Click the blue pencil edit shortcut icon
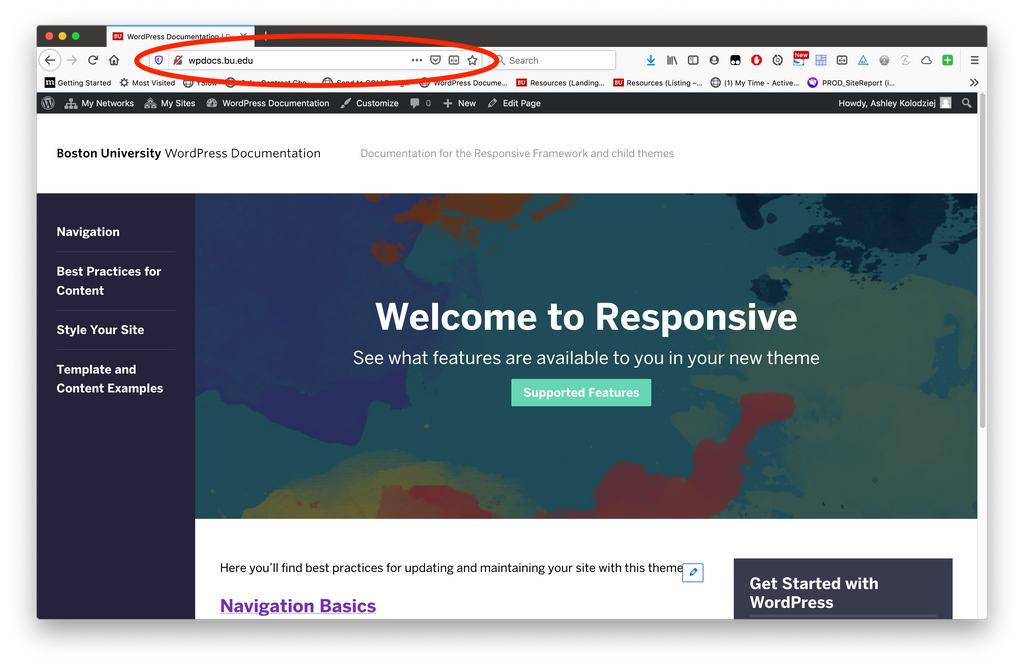 pyautogui.click(x=693, y=572)
